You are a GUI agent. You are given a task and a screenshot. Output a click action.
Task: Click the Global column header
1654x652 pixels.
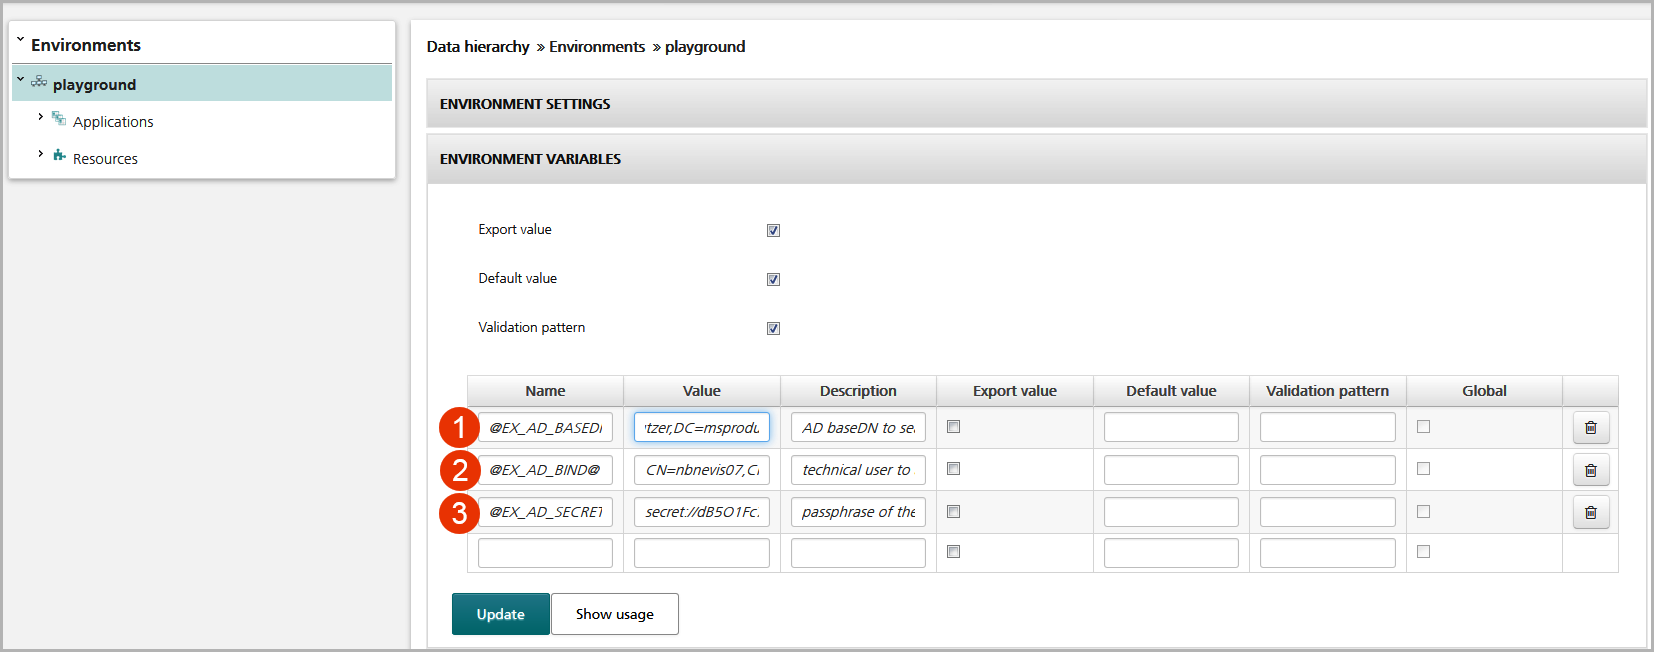(1484, 391)
